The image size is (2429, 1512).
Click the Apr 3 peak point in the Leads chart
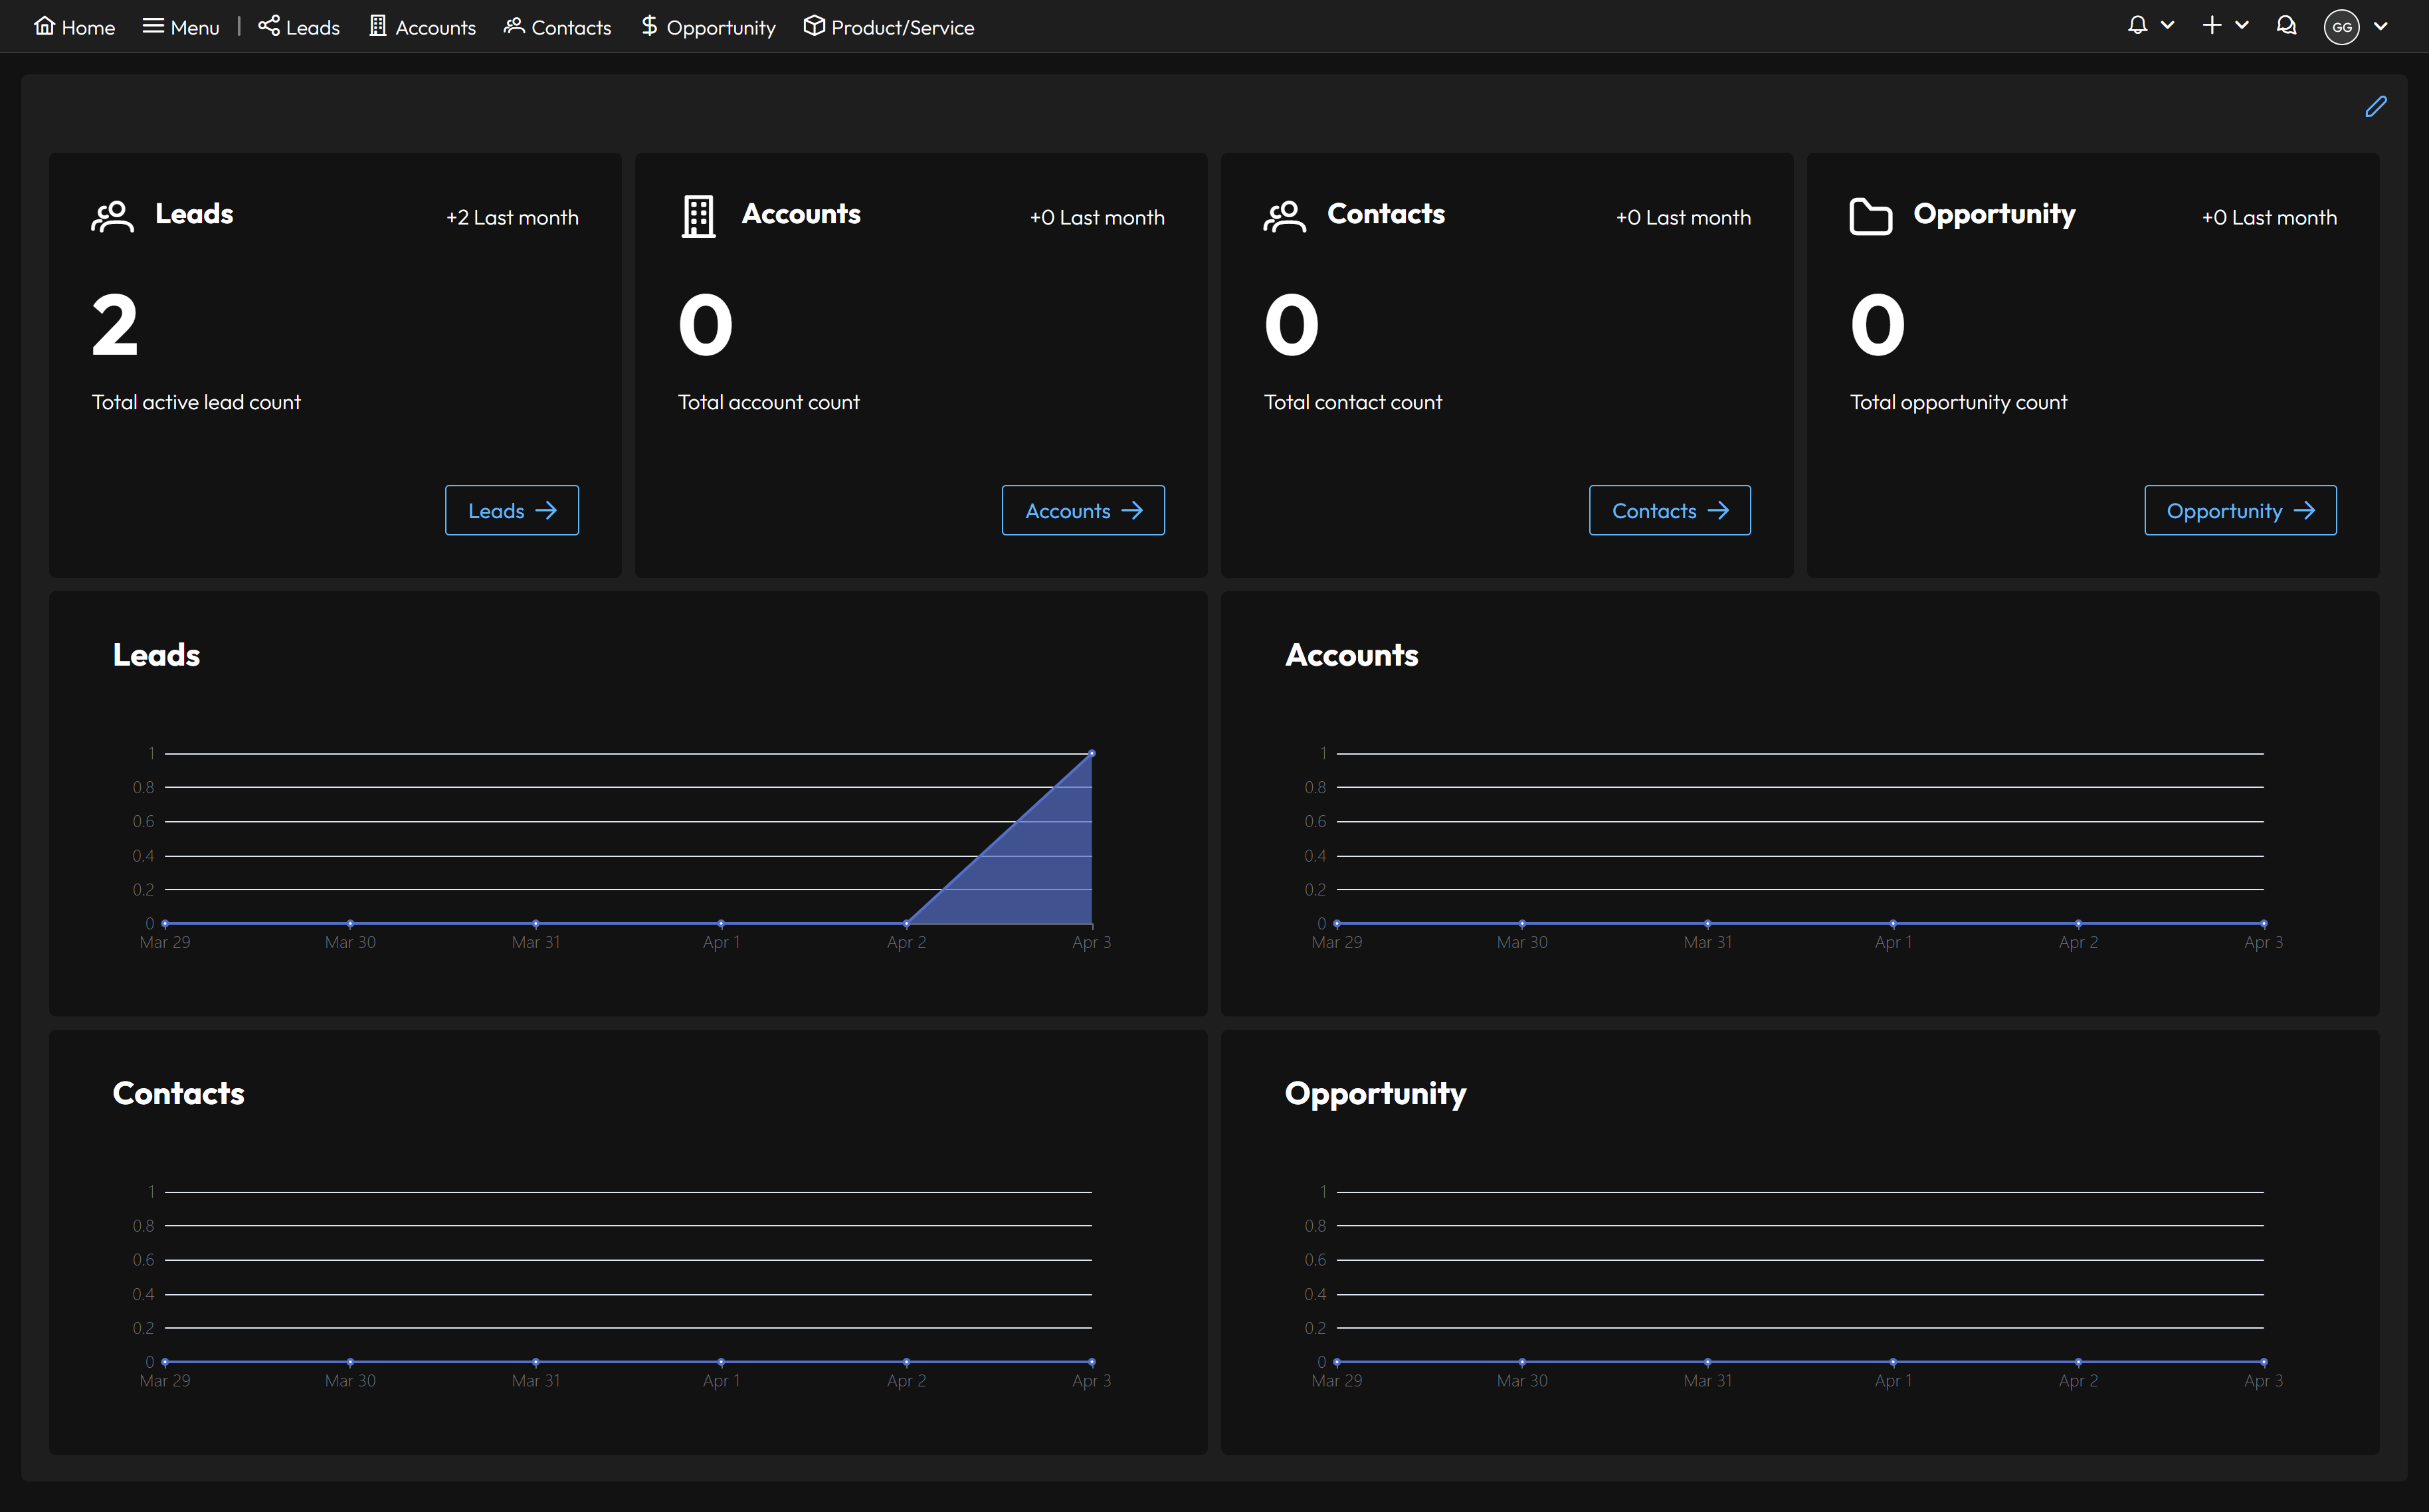coord(1092,753)
